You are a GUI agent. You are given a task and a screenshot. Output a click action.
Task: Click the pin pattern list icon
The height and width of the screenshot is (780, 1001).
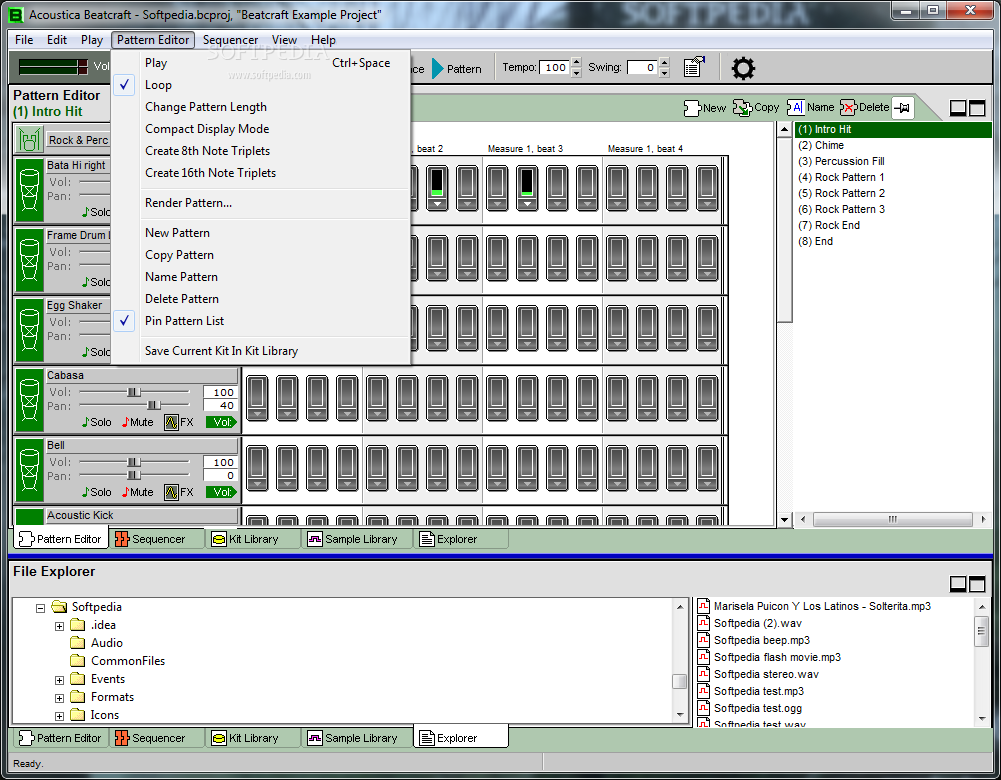[x=903, y=108]
